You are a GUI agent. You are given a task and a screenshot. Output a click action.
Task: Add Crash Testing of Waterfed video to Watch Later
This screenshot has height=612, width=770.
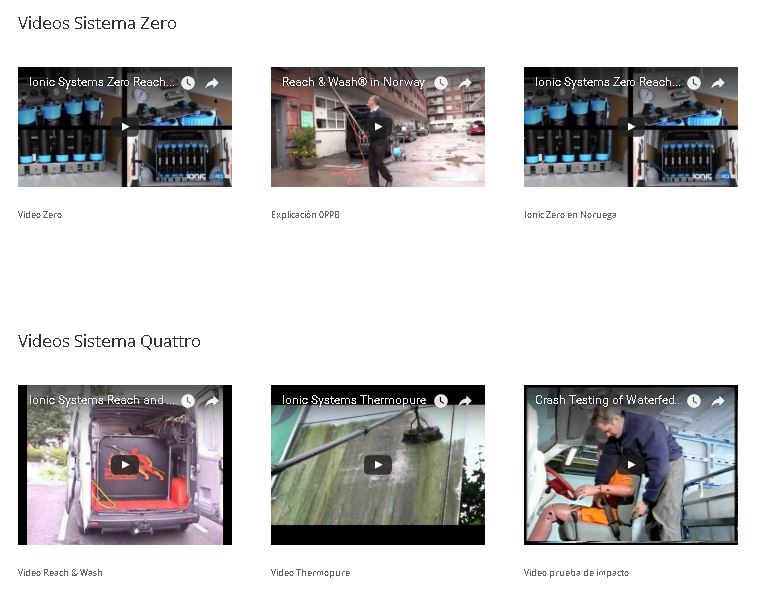pos(694,401)
